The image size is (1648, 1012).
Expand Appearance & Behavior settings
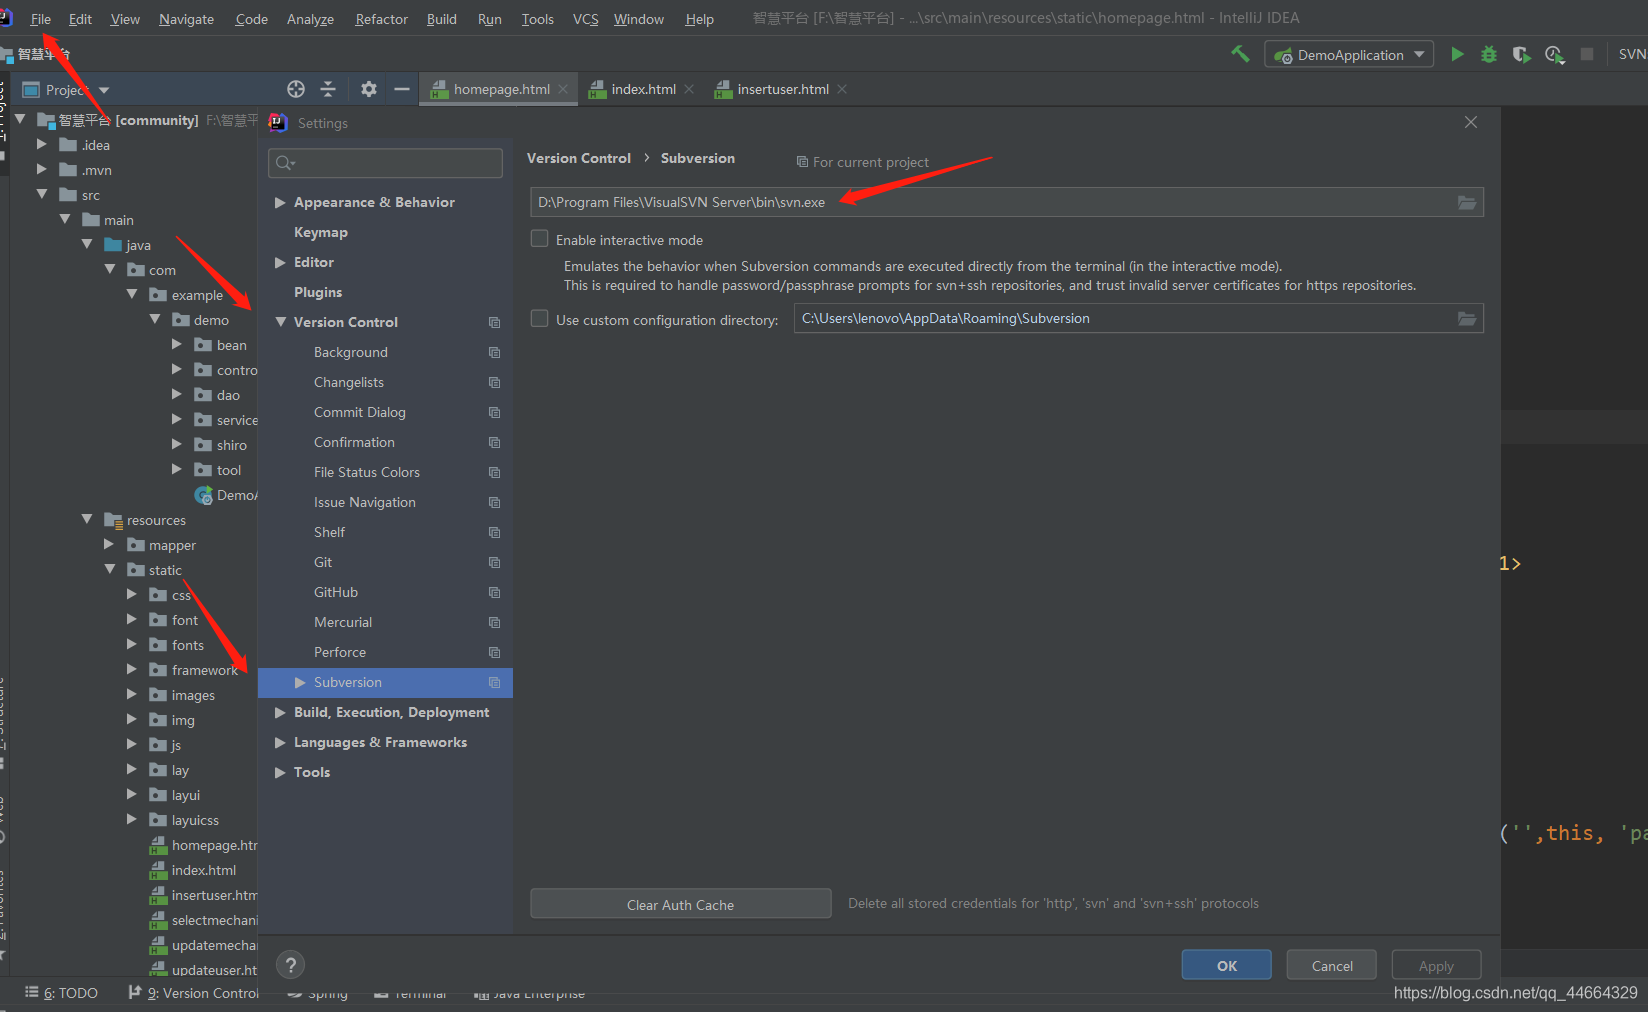point(281,202)
